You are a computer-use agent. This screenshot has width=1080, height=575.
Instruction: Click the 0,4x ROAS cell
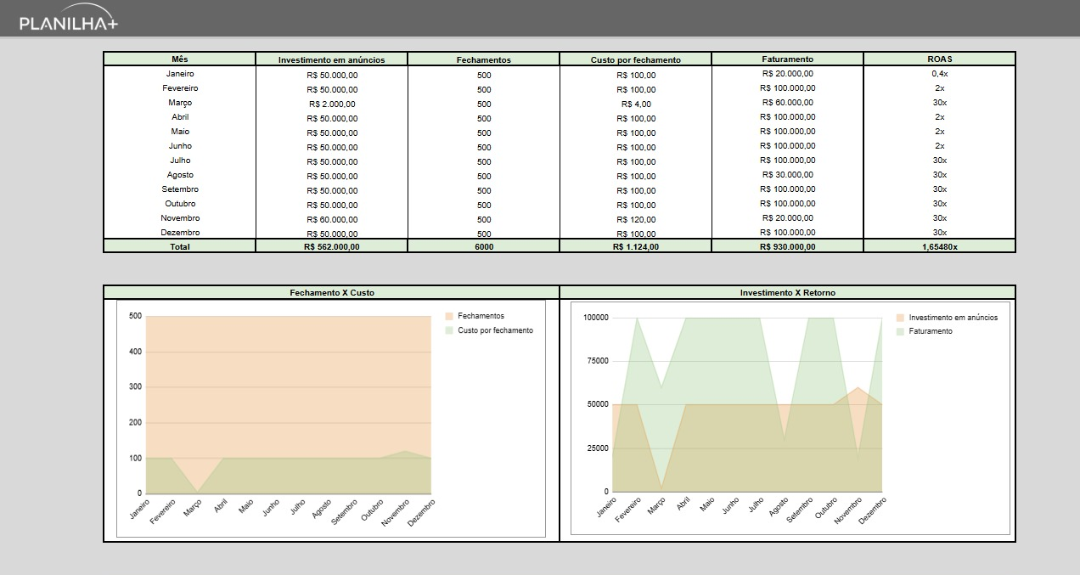pos(939,74)
